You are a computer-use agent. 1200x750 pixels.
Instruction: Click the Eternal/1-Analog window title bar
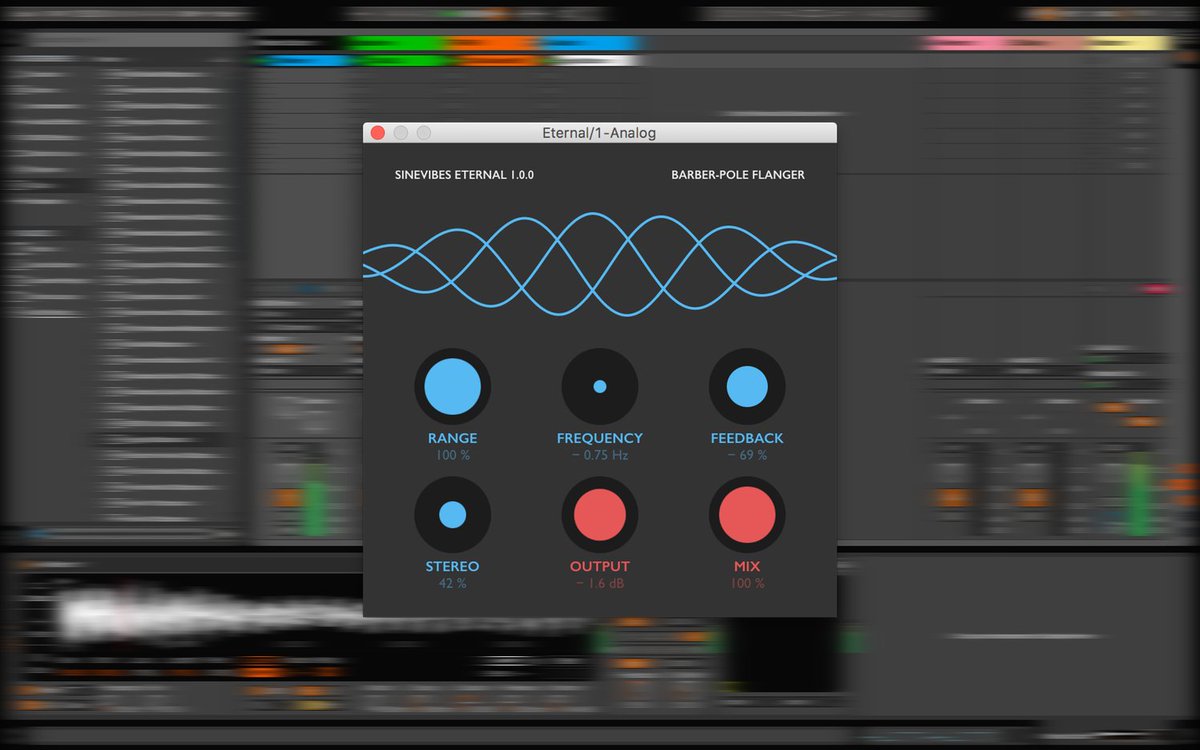click(600, 133)
